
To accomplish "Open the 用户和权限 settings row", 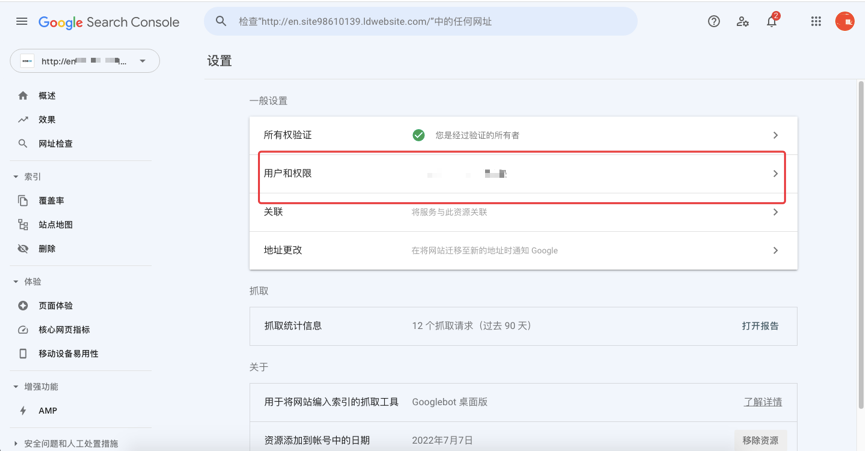I will coord(523,174).
